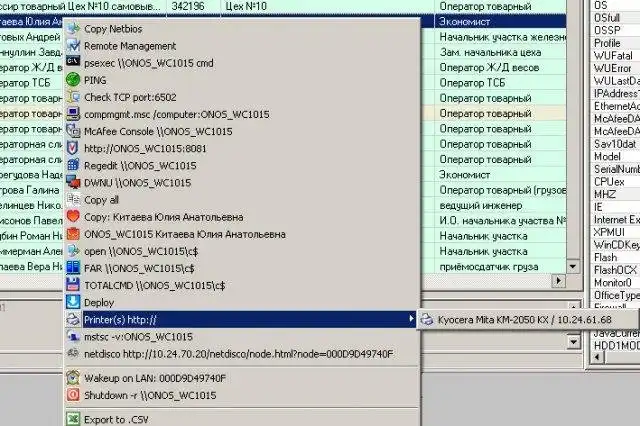Run psexec \\ONOS_WC1015 cmd entry

pos(242,63)
